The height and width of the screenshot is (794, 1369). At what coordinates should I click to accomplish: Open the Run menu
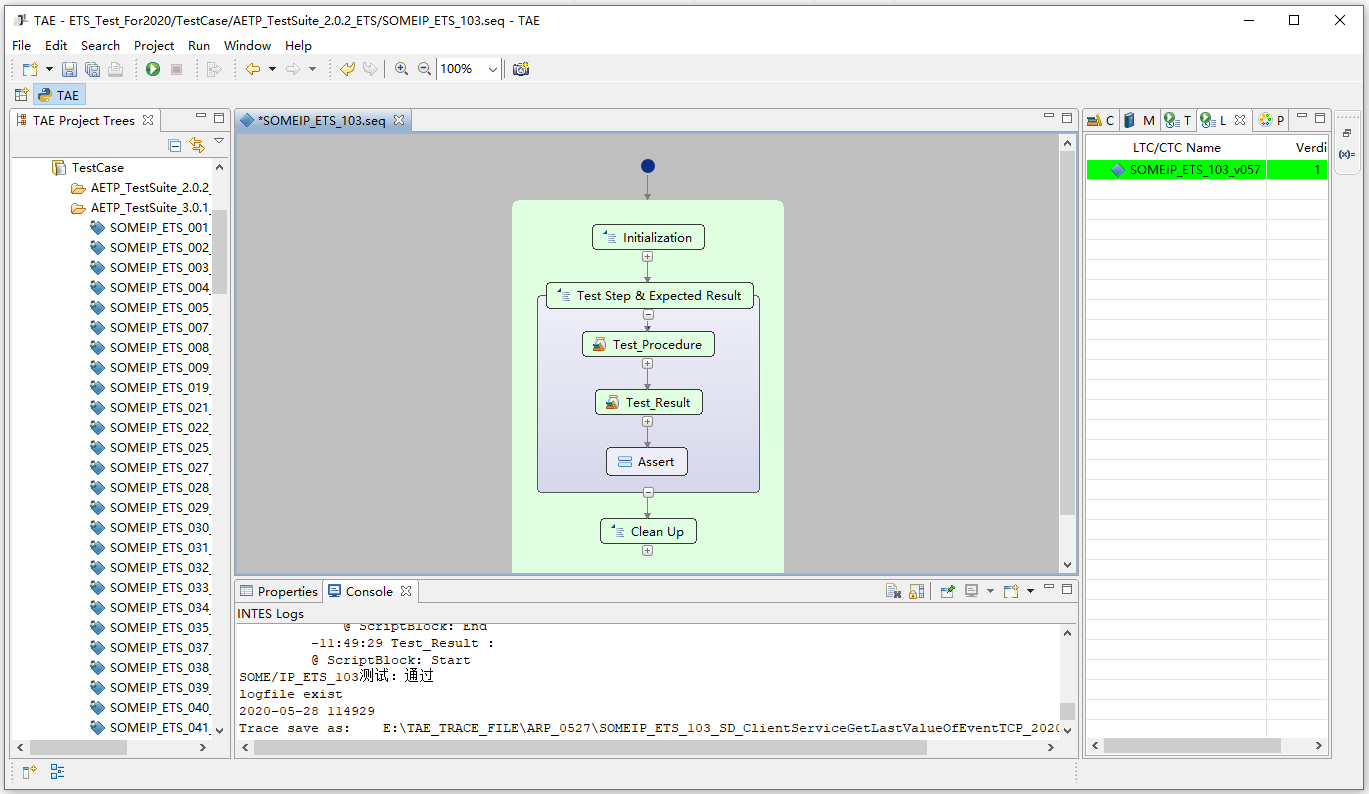198,45
